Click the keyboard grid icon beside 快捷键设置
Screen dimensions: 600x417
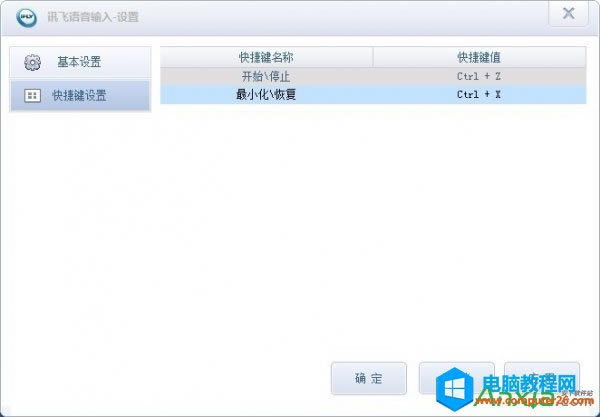pos(32,96)
